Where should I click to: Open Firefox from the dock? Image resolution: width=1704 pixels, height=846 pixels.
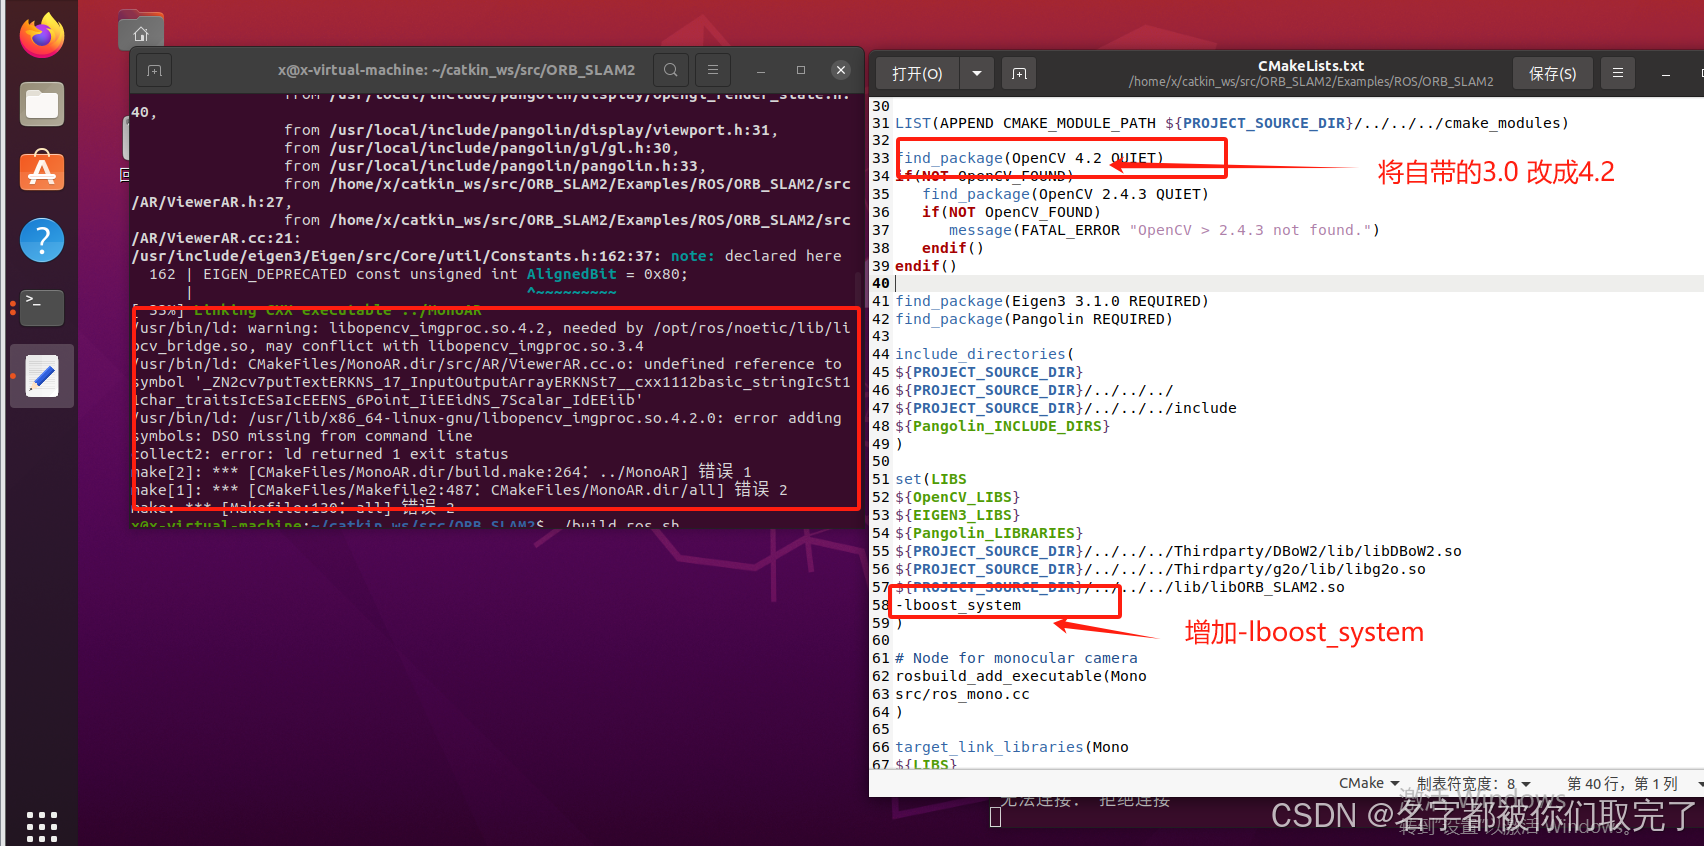[x=42, y=35]
